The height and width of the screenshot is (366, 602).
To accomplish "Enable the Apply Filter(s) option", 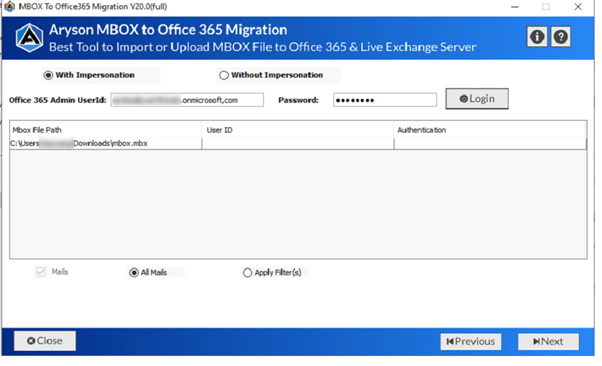I will point(247,273).
